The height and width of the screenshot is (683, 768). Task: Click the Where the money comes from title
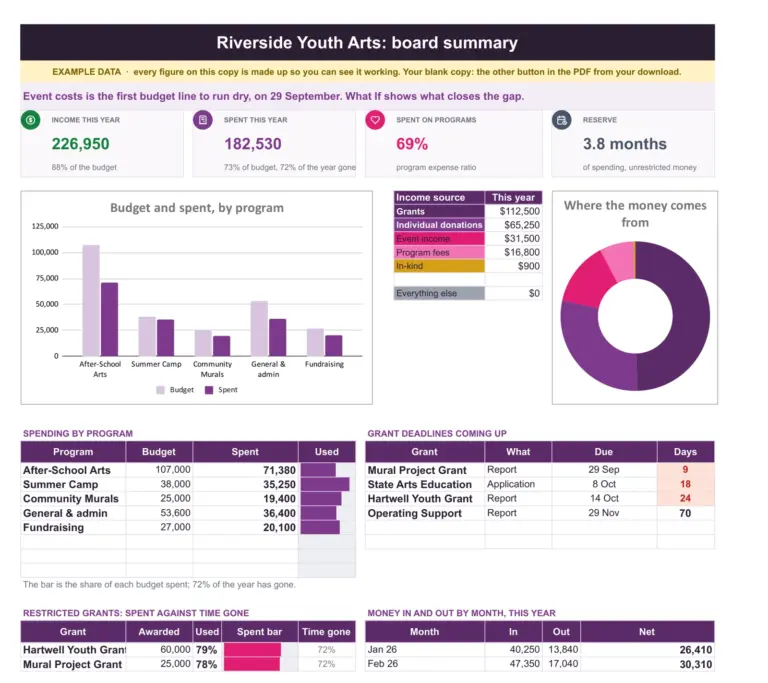coord(635,214)
